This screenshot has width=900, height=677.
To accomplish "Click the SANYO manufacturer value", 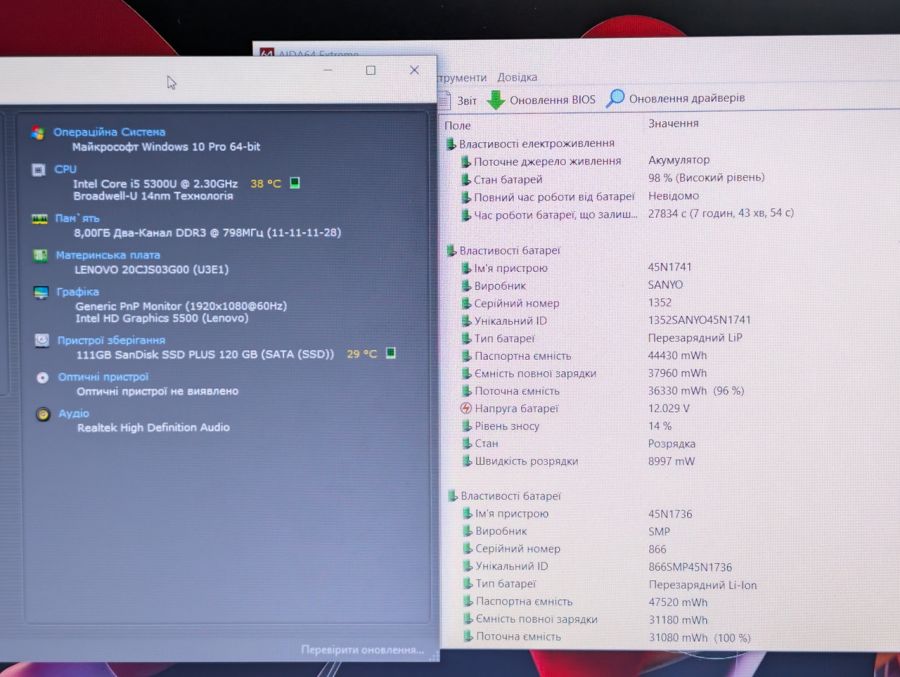I will click(x=665, y=285).
